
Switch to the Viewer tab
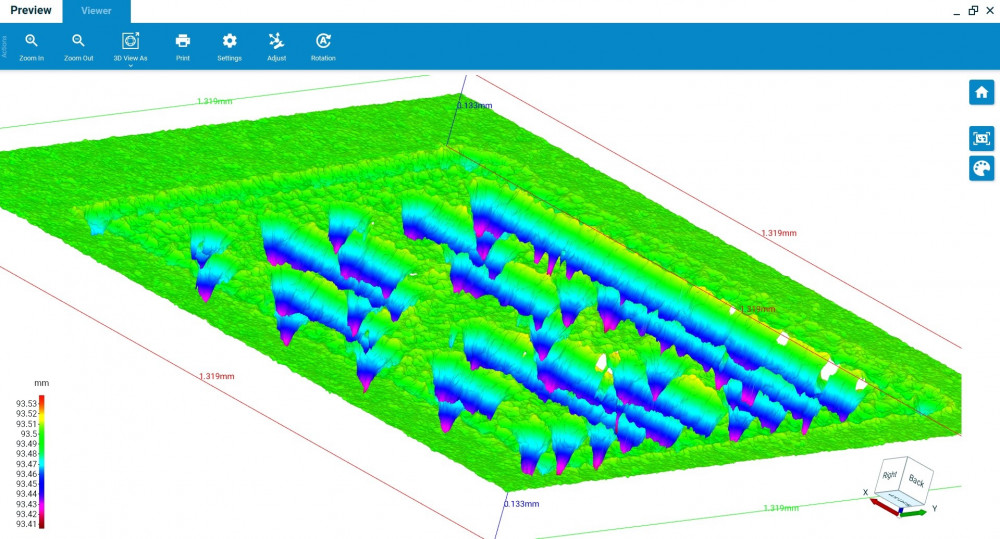click(x=96, y=11)
